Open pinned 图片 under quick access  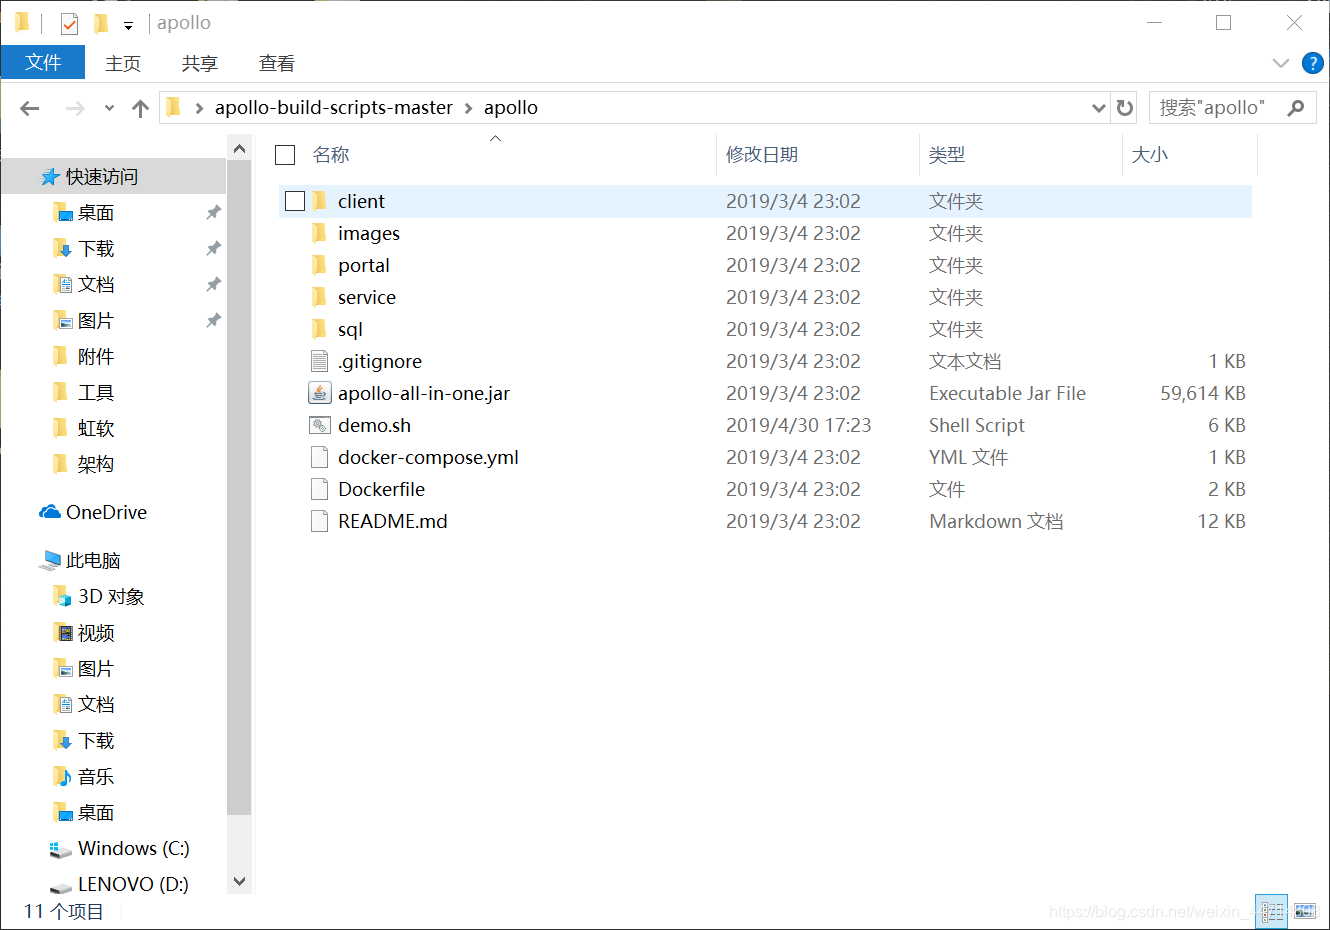pos(96,321)
